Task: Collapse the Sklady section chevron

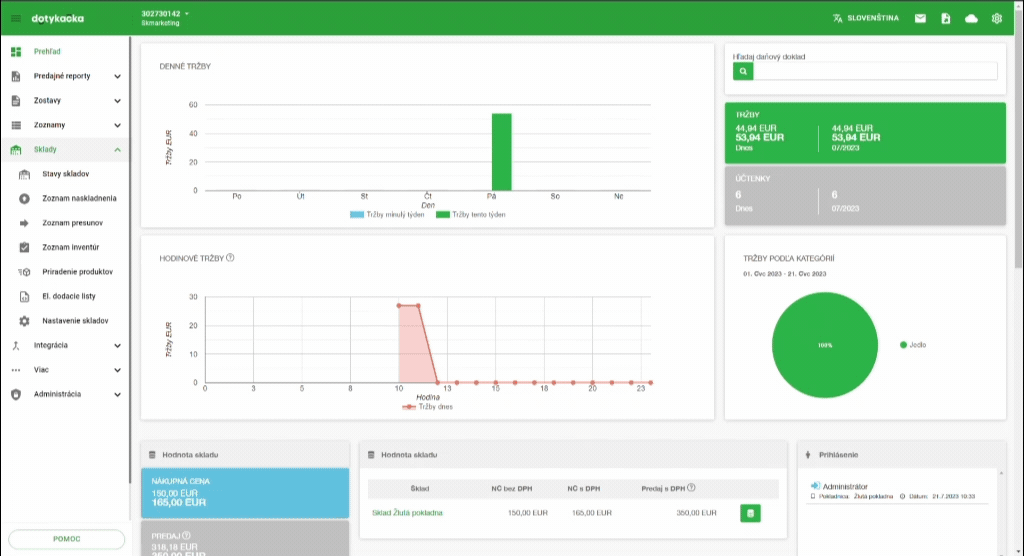Action: coord(117,150)
